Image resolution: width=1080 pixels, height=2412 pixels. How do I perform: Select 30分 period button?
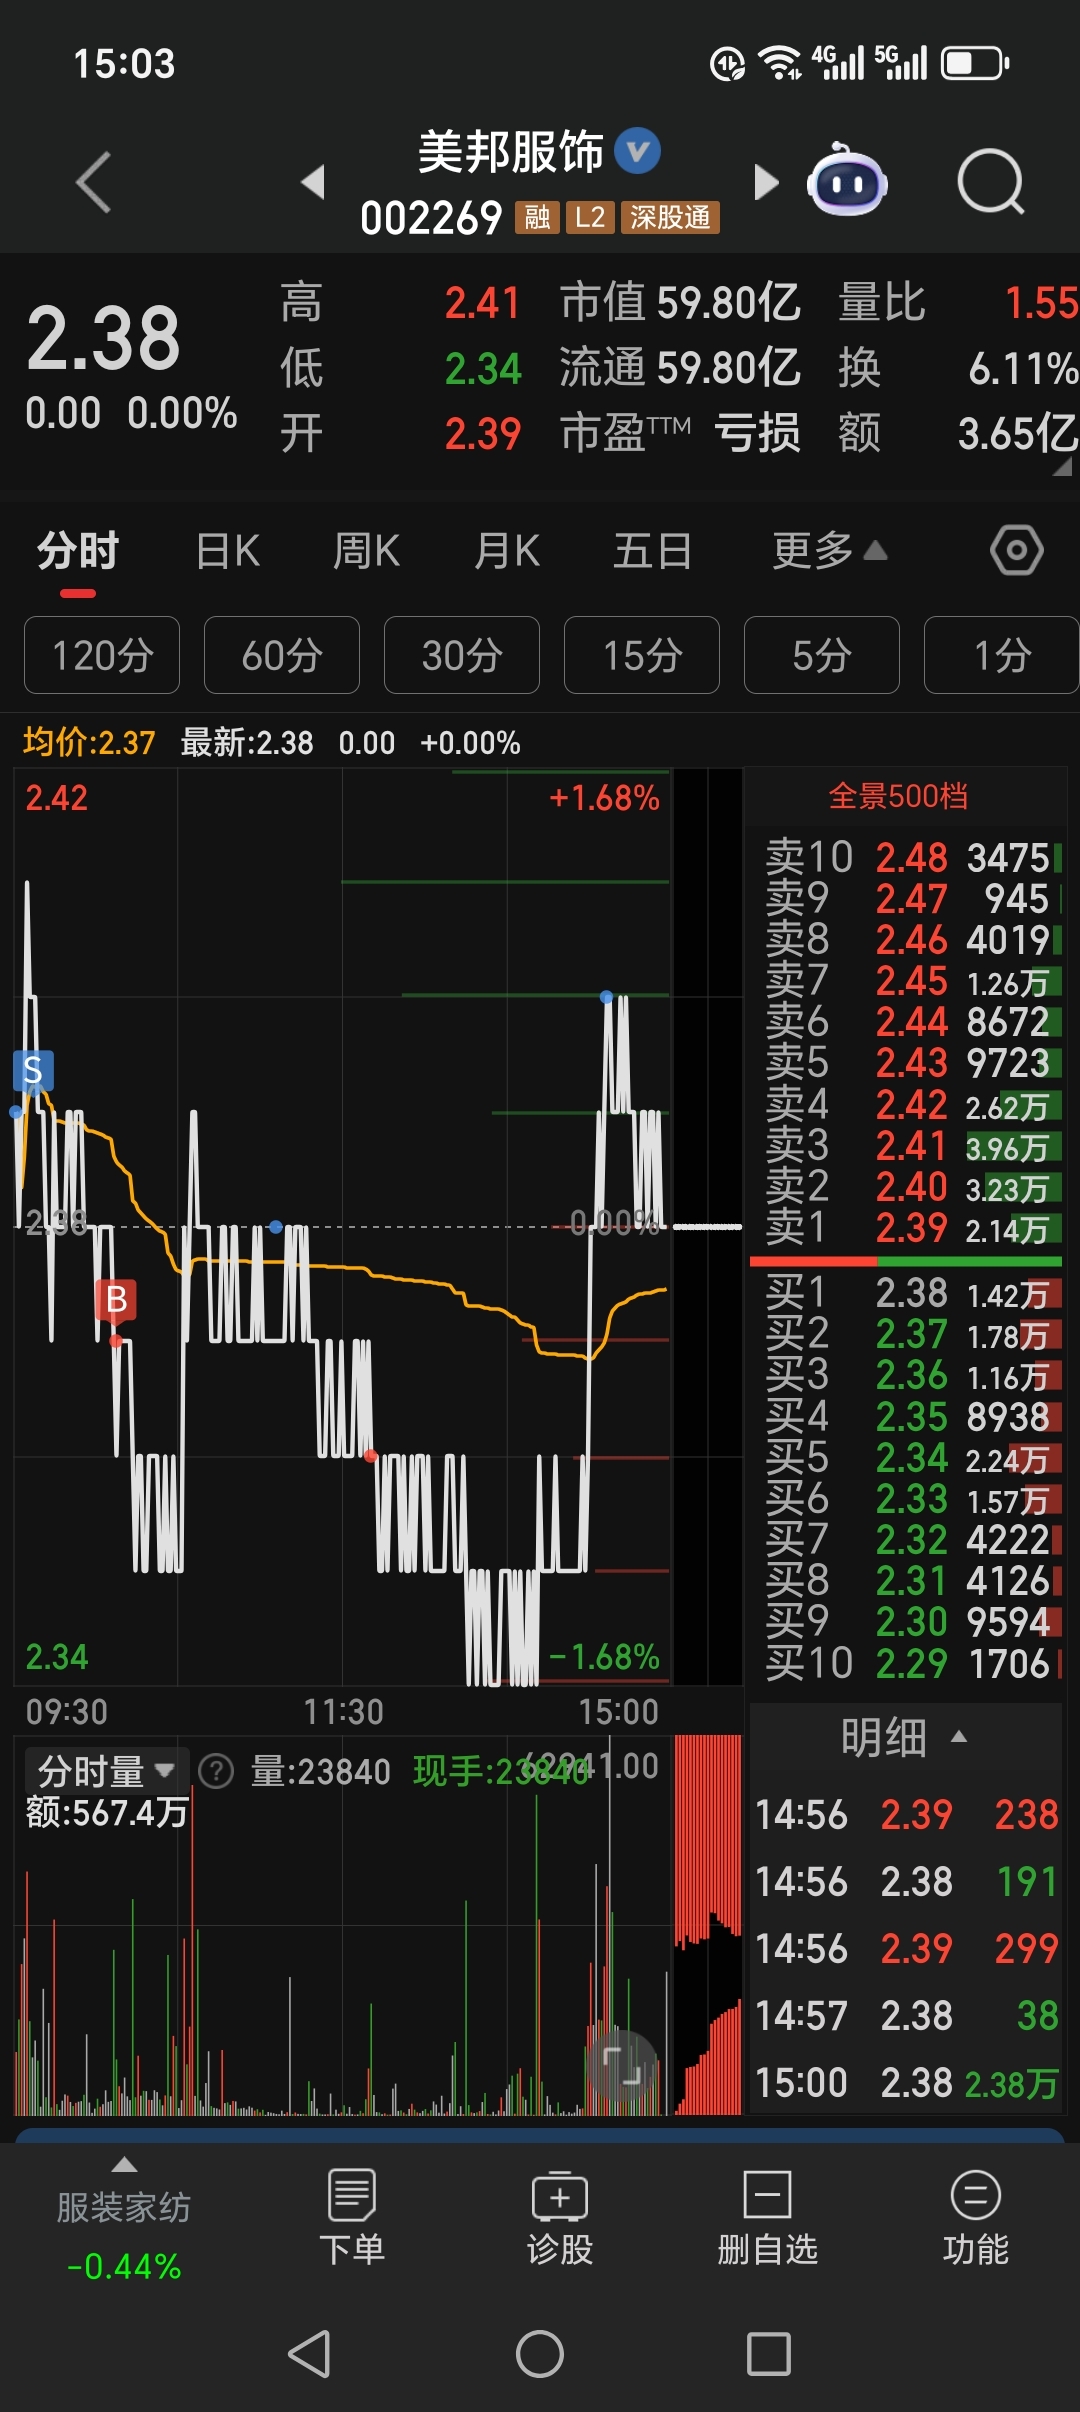click(x=462, y=655)
